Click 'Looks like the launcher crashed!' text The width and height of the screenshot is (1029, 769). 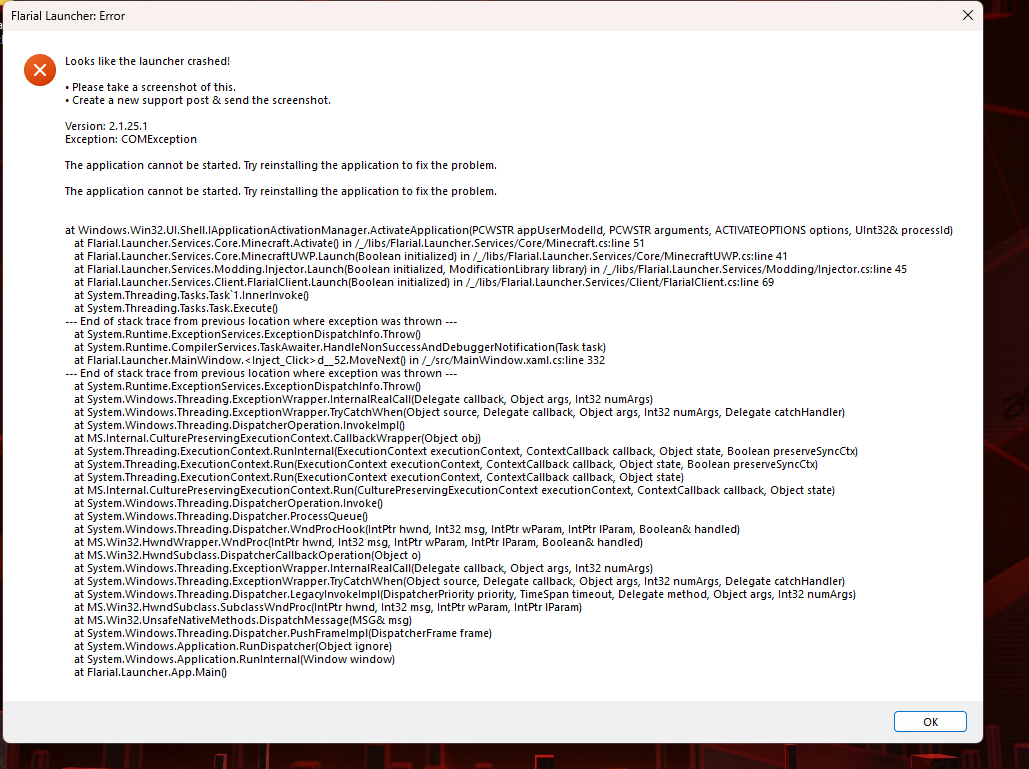[147, 61]
